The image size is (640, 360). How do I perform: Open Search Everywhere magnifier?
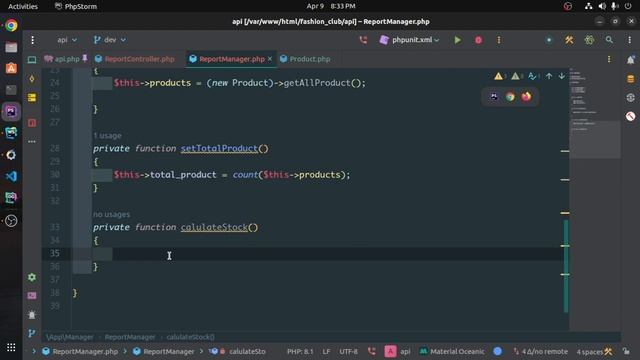click(x=609, y=40)
